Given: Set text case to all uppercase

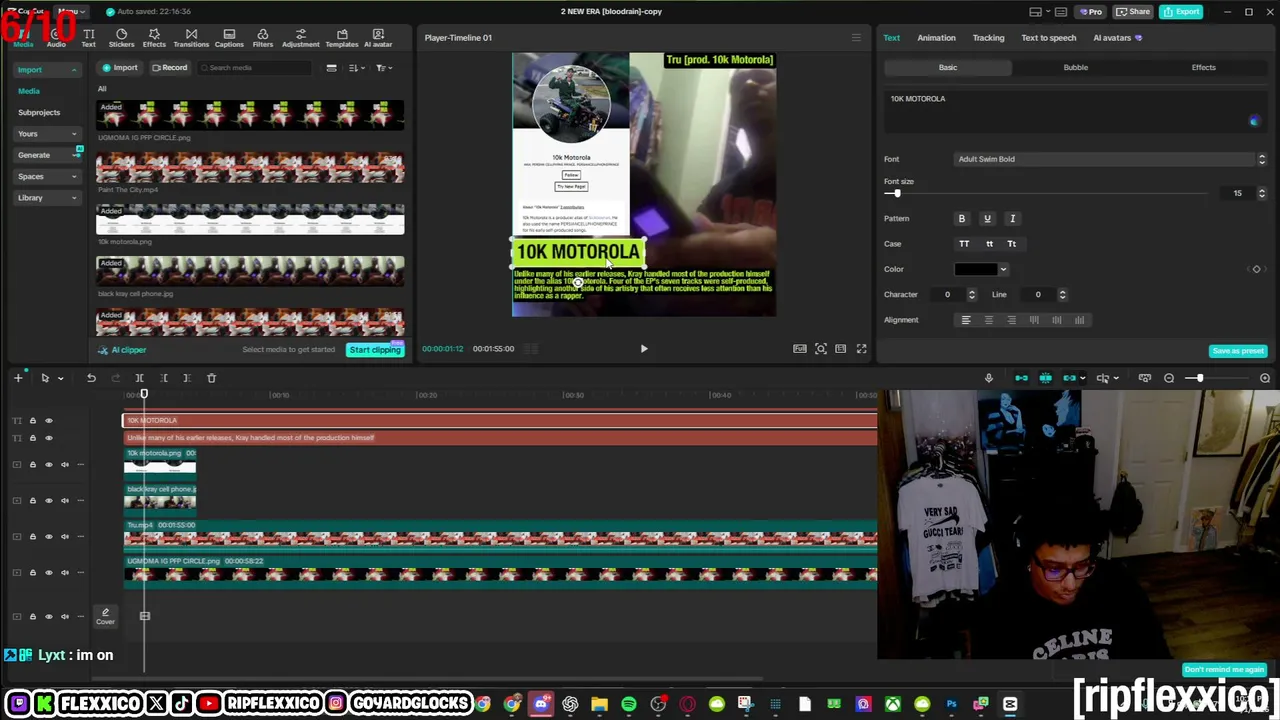Looking at the screenshot, I should click(x=964, y=244).
